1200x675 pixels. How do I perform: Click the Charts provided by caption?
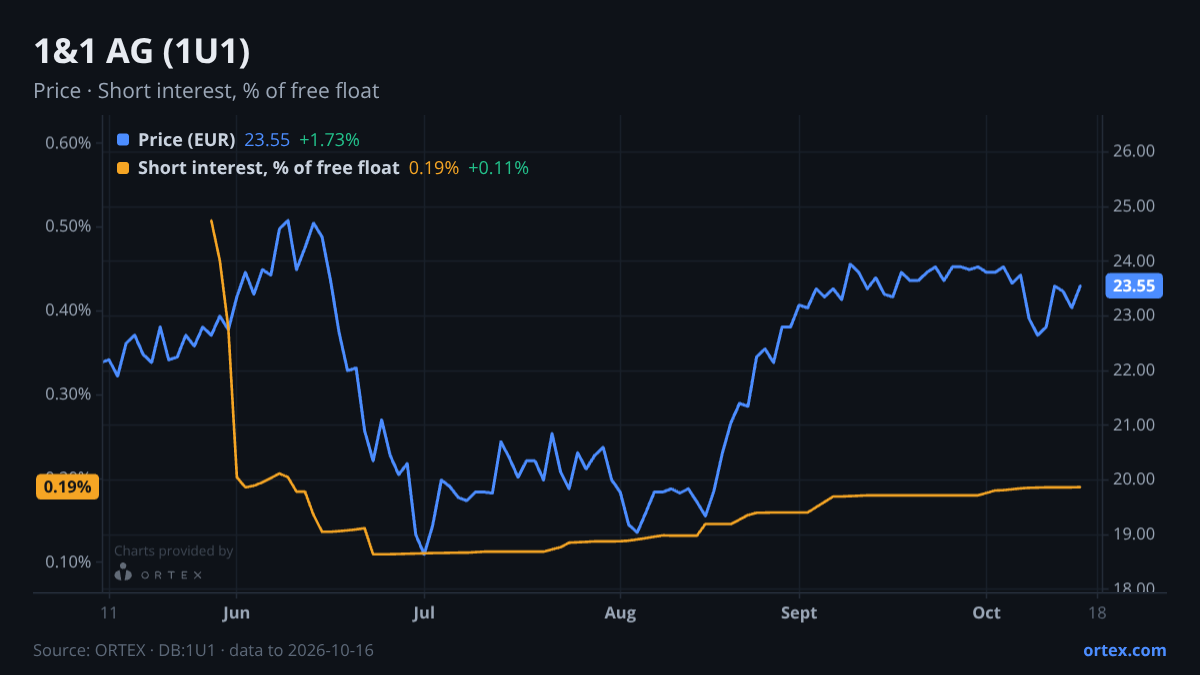(174, 551)
